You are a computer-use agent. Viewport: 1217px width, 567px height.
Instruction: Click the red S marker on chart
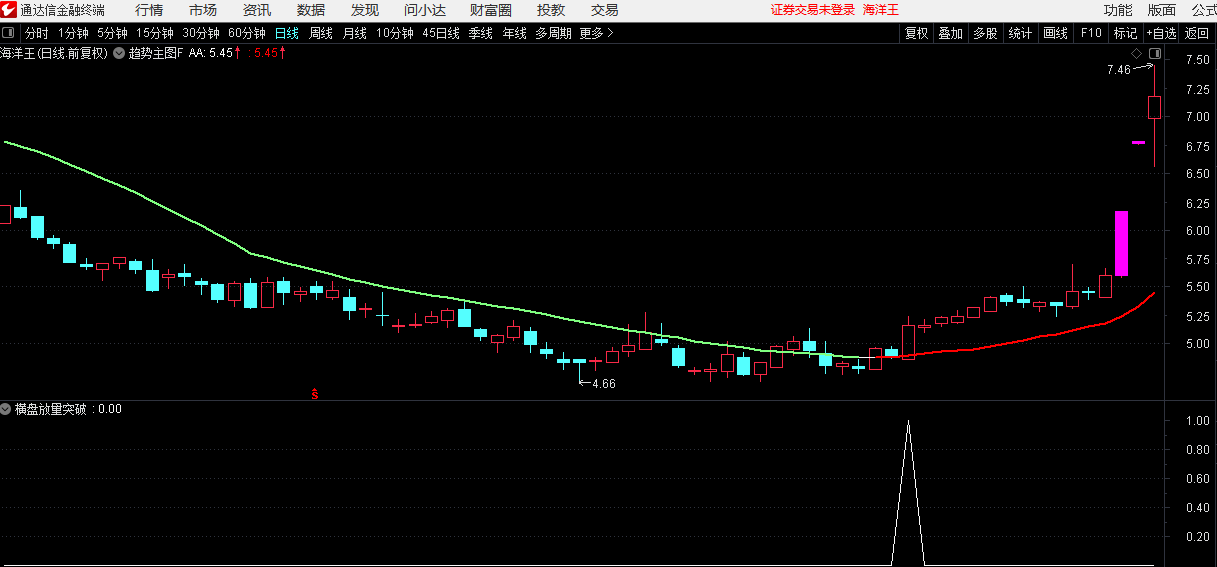(315, 393)
